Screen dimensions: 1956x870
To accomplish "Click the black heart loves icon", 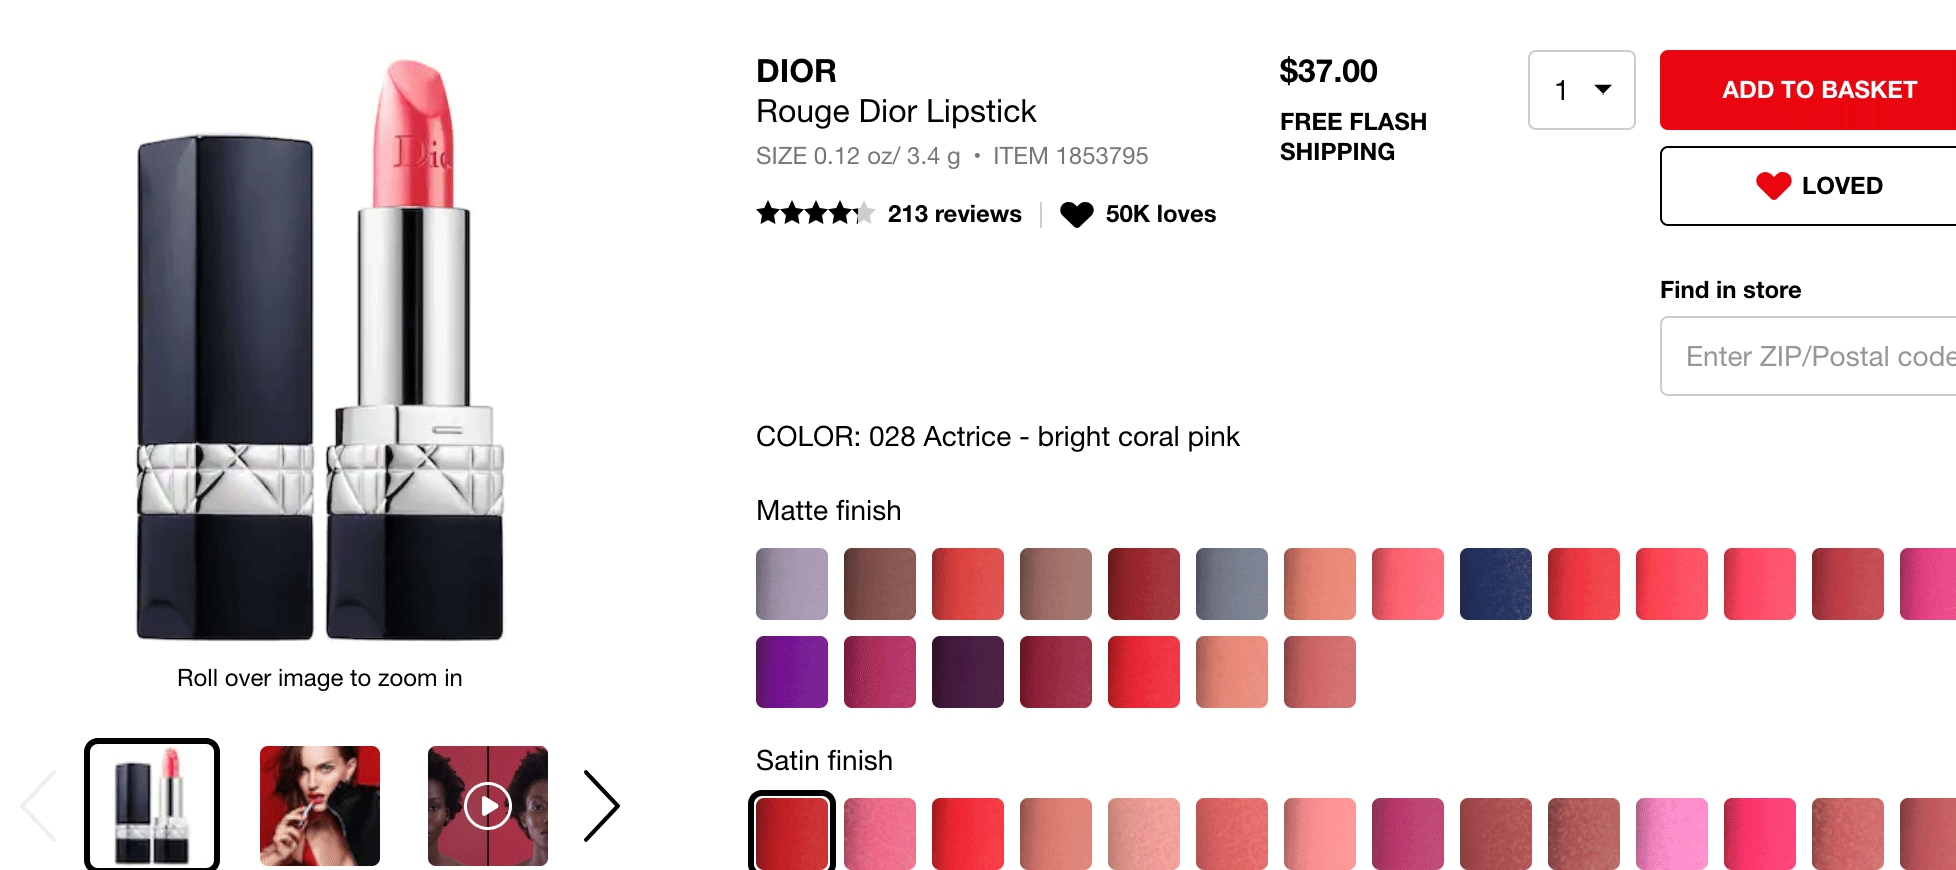I will (1077, 214).
